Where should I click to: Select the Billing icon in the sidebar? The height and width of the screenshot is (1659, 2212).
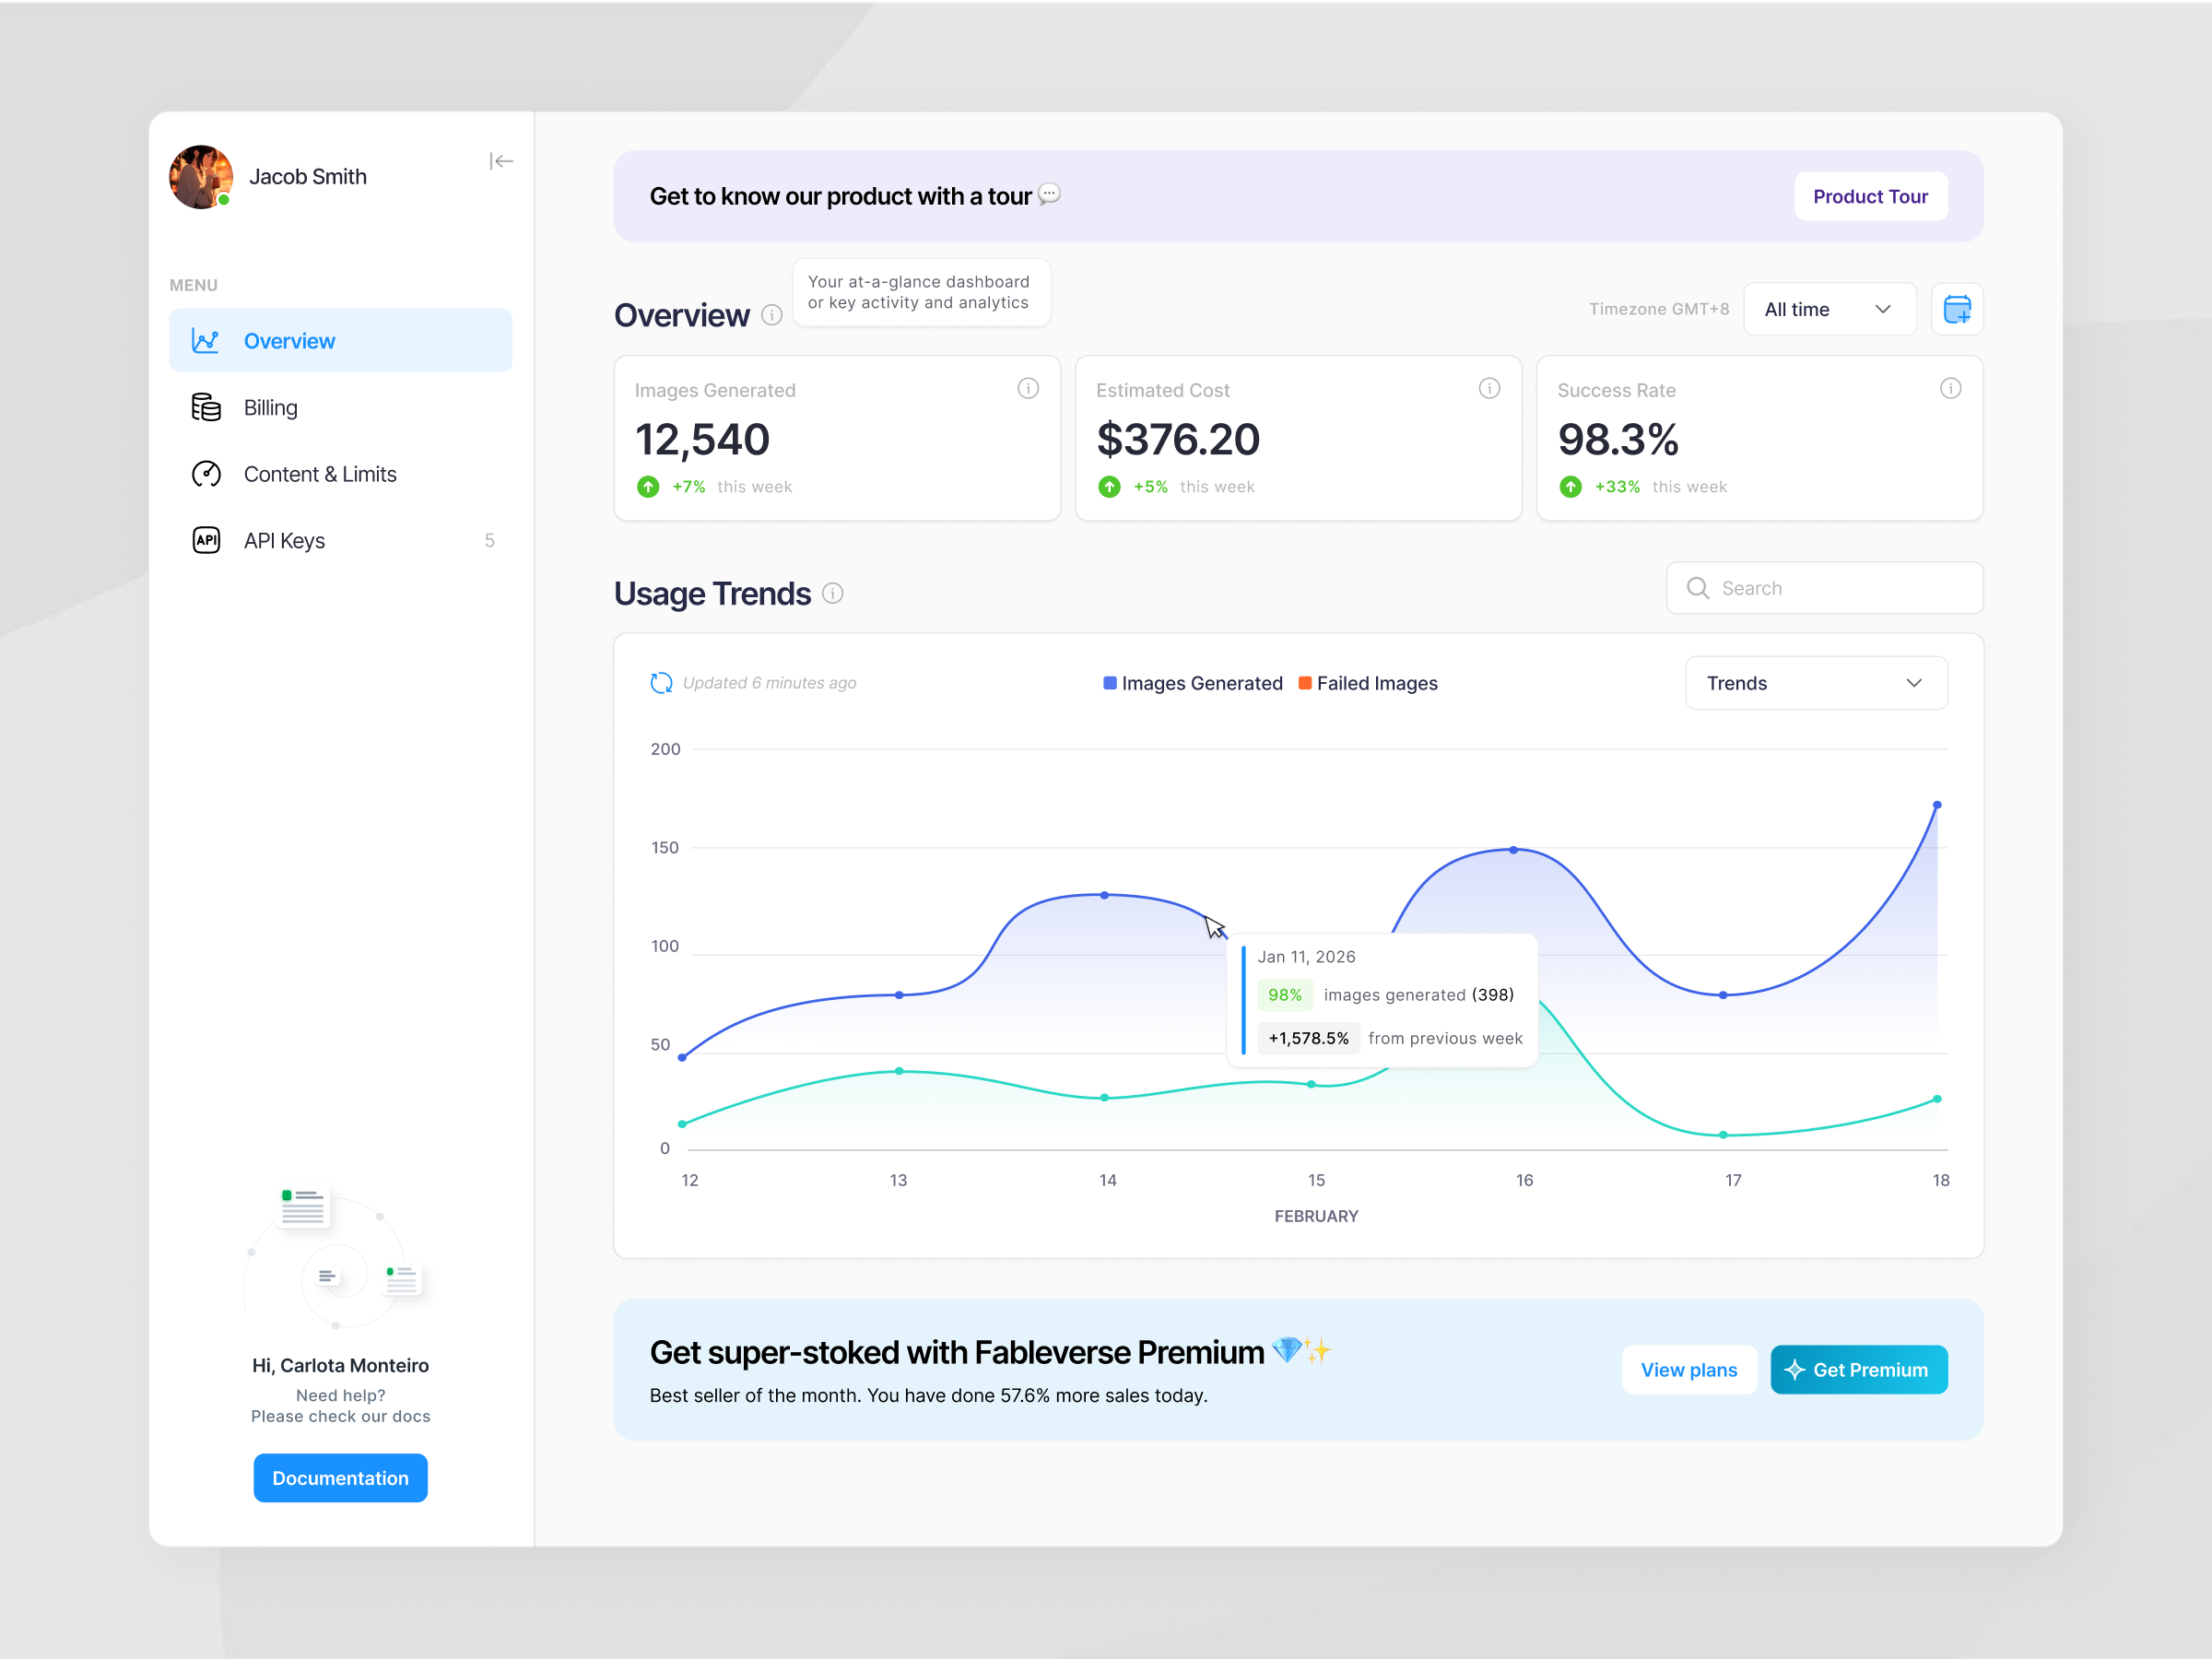click(x=205, y=407)
